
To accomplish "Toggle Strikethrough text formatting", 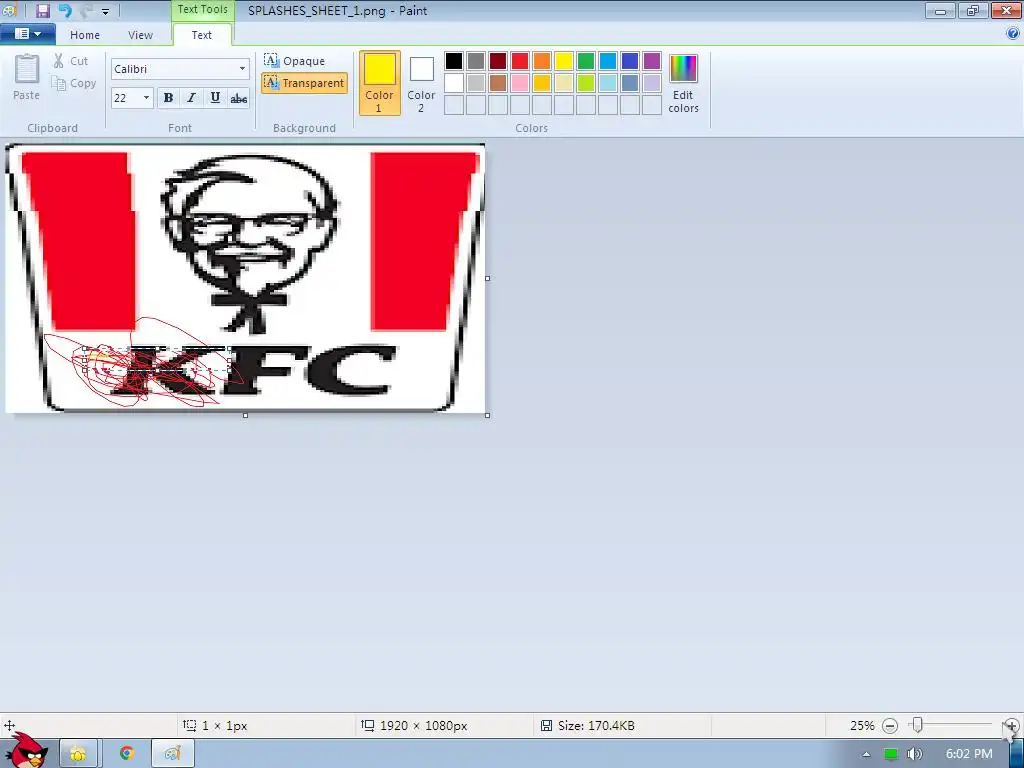I will click(x=238, y=98).
